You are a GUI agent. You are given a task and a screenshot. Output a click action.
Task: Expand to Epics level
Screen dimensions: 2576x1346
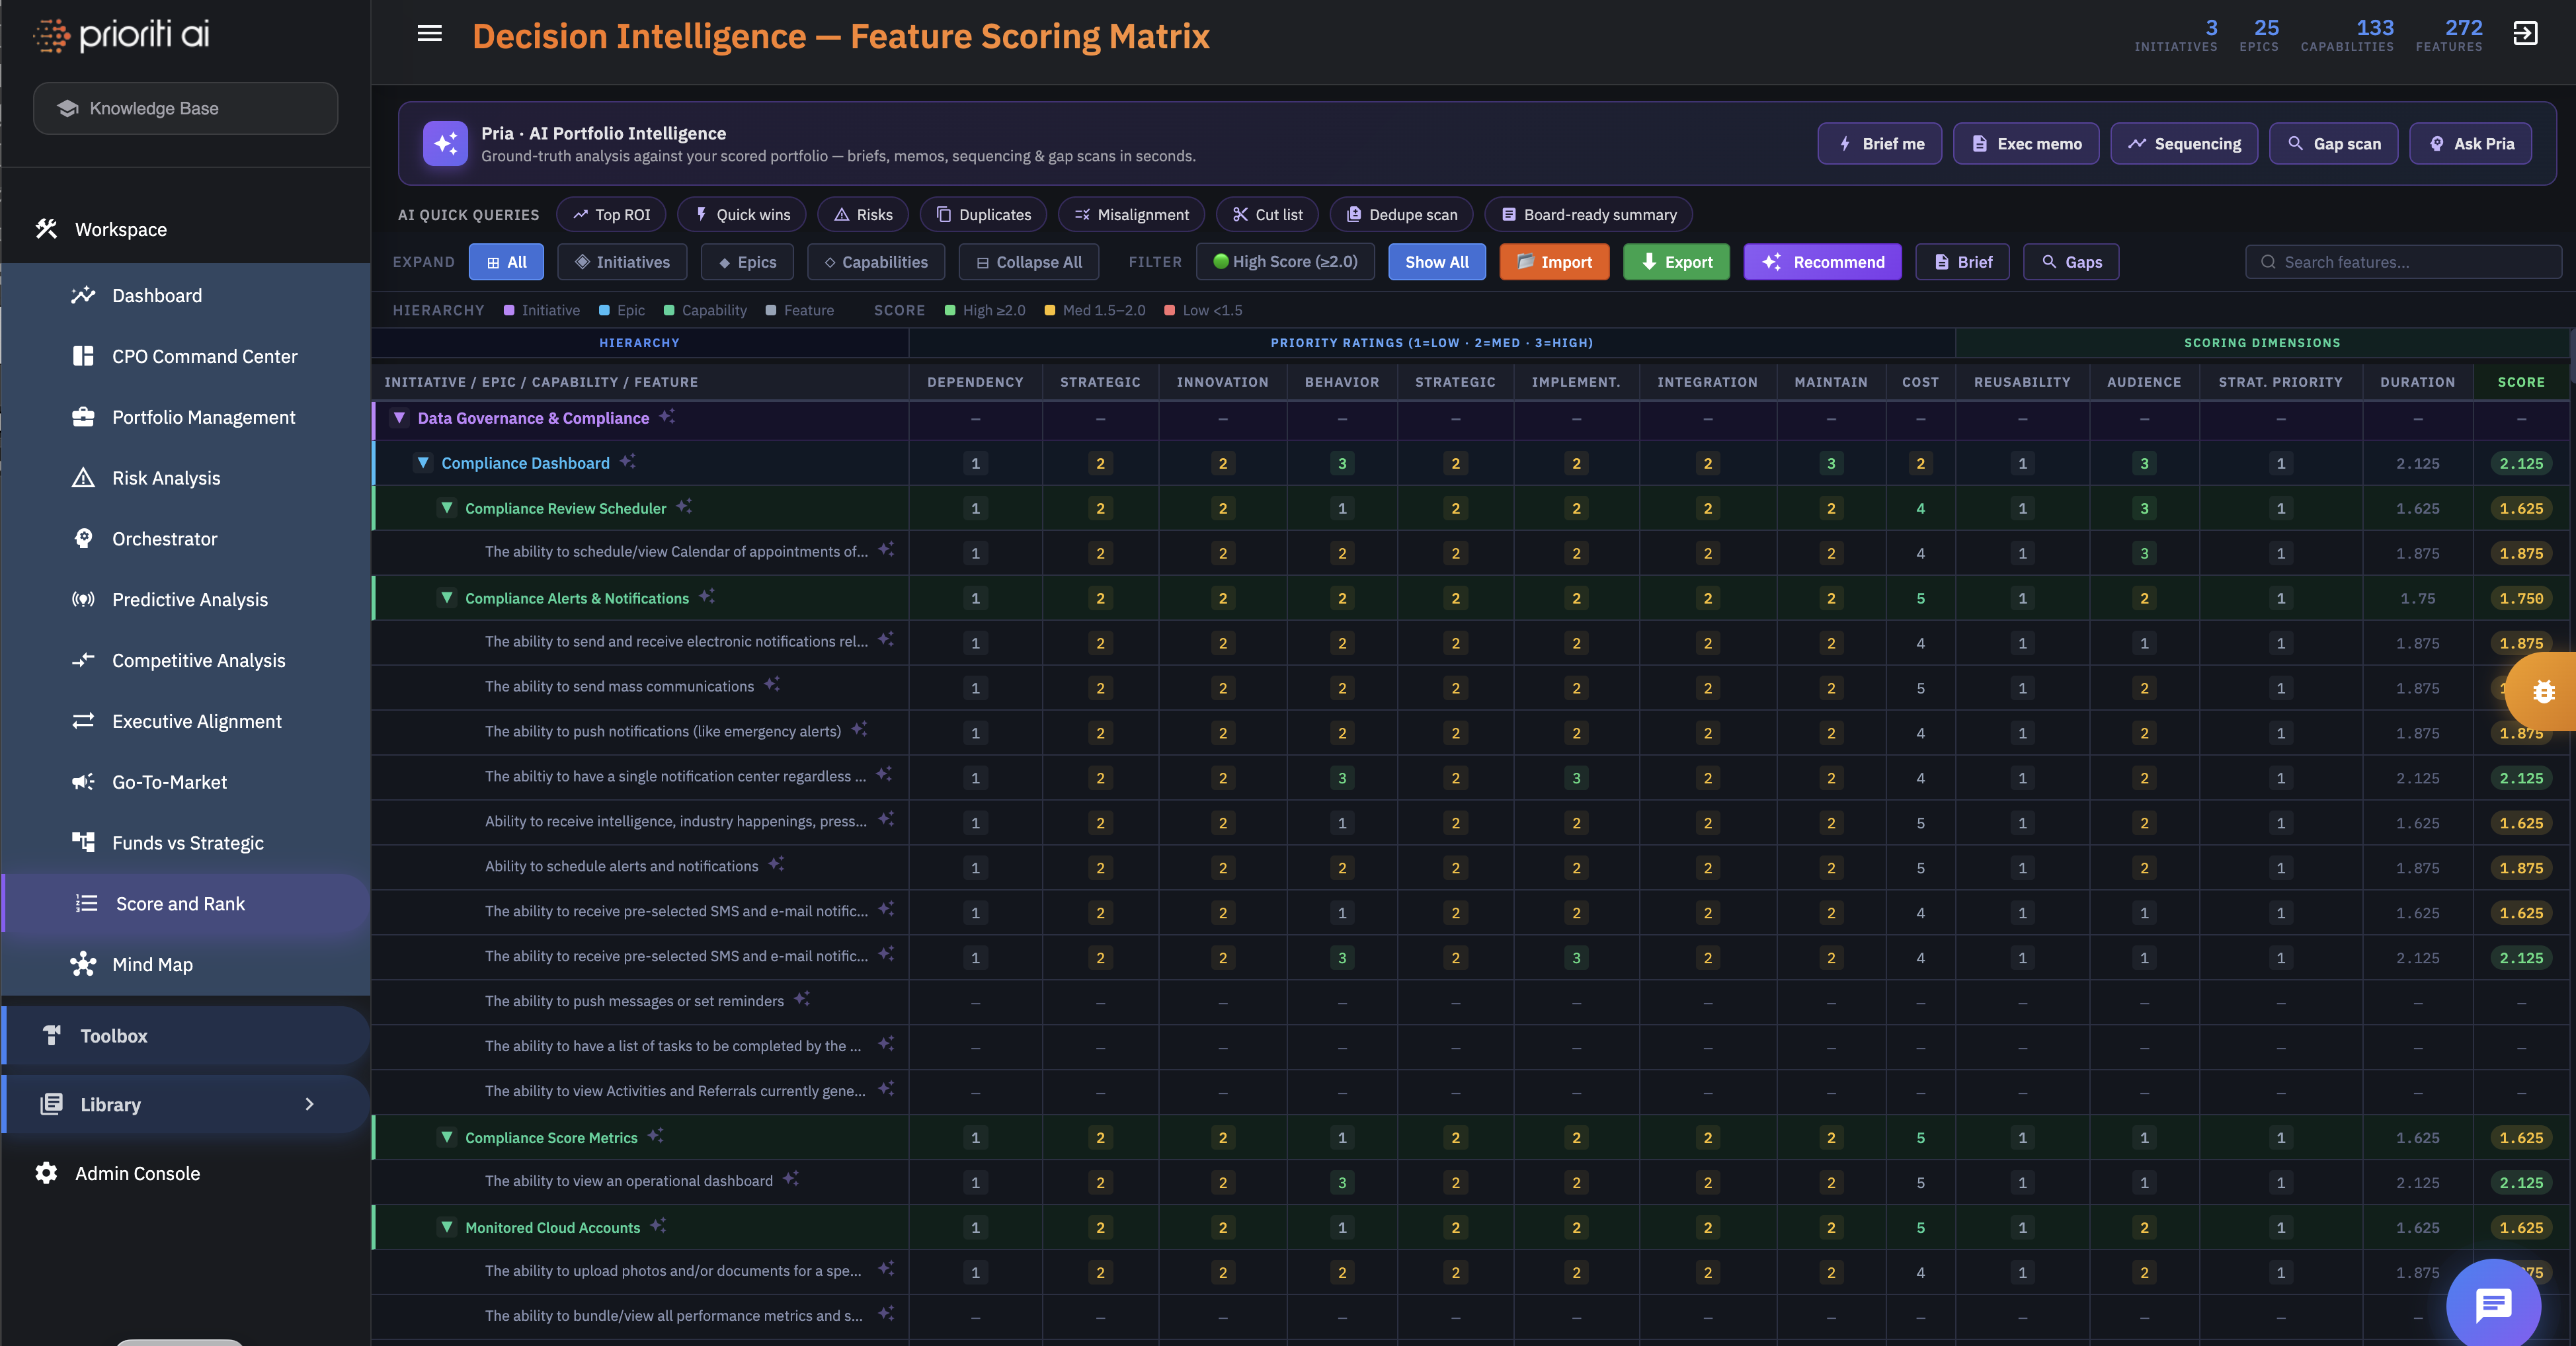pos(747,261)
